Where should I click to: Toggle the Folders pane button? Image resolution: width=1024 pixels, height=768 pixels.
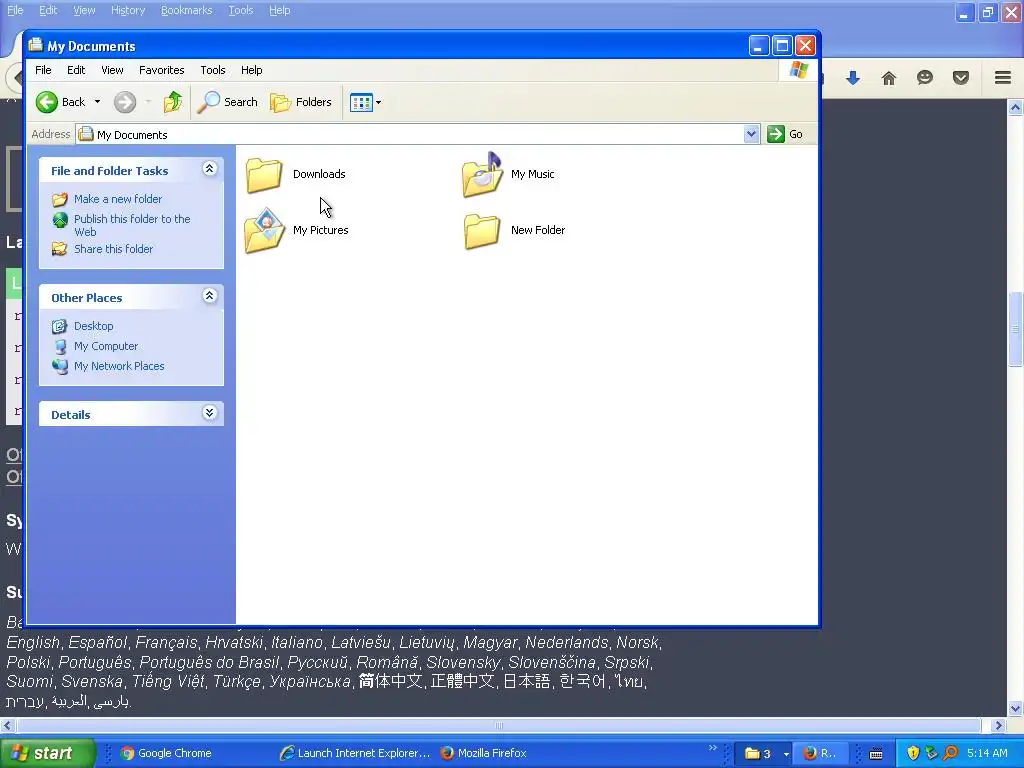[x=301, y=102]
